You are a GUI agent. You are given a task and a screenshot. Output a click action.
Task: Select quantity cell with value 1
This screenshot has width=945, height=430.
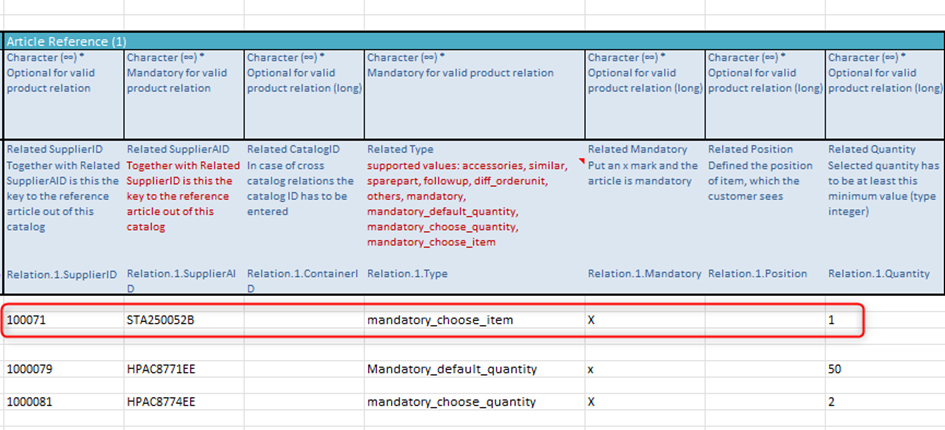pyautogui.click(x=832, y=321)
